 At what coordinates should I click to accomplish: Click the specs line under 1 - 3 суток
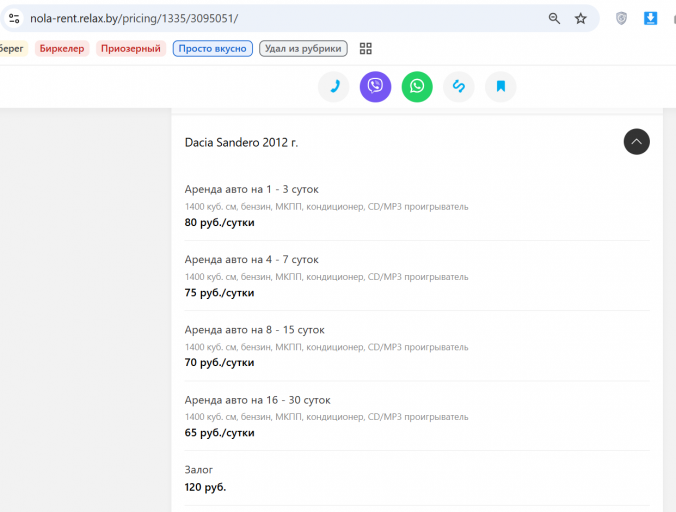[326, 207]
